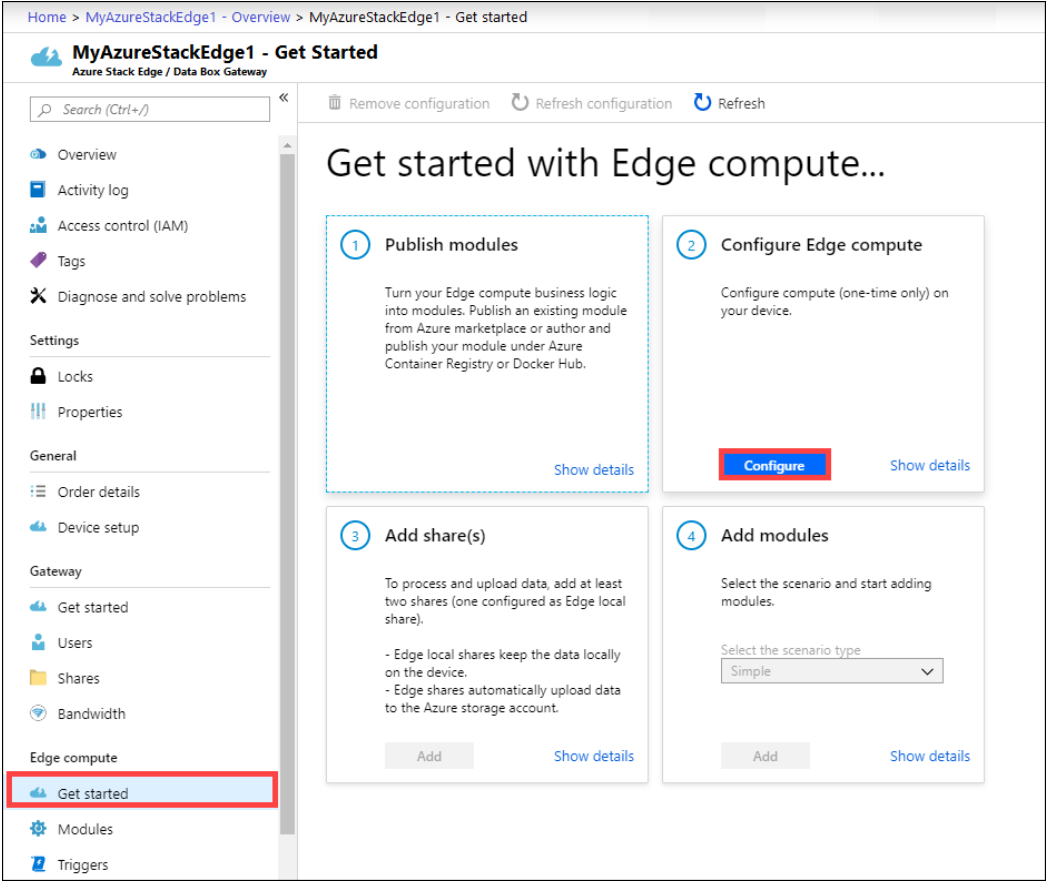Viewport: 1049px width, 884px height.
Task: Collapse the sidebar with double chevron
Action: tap(284, 98)
